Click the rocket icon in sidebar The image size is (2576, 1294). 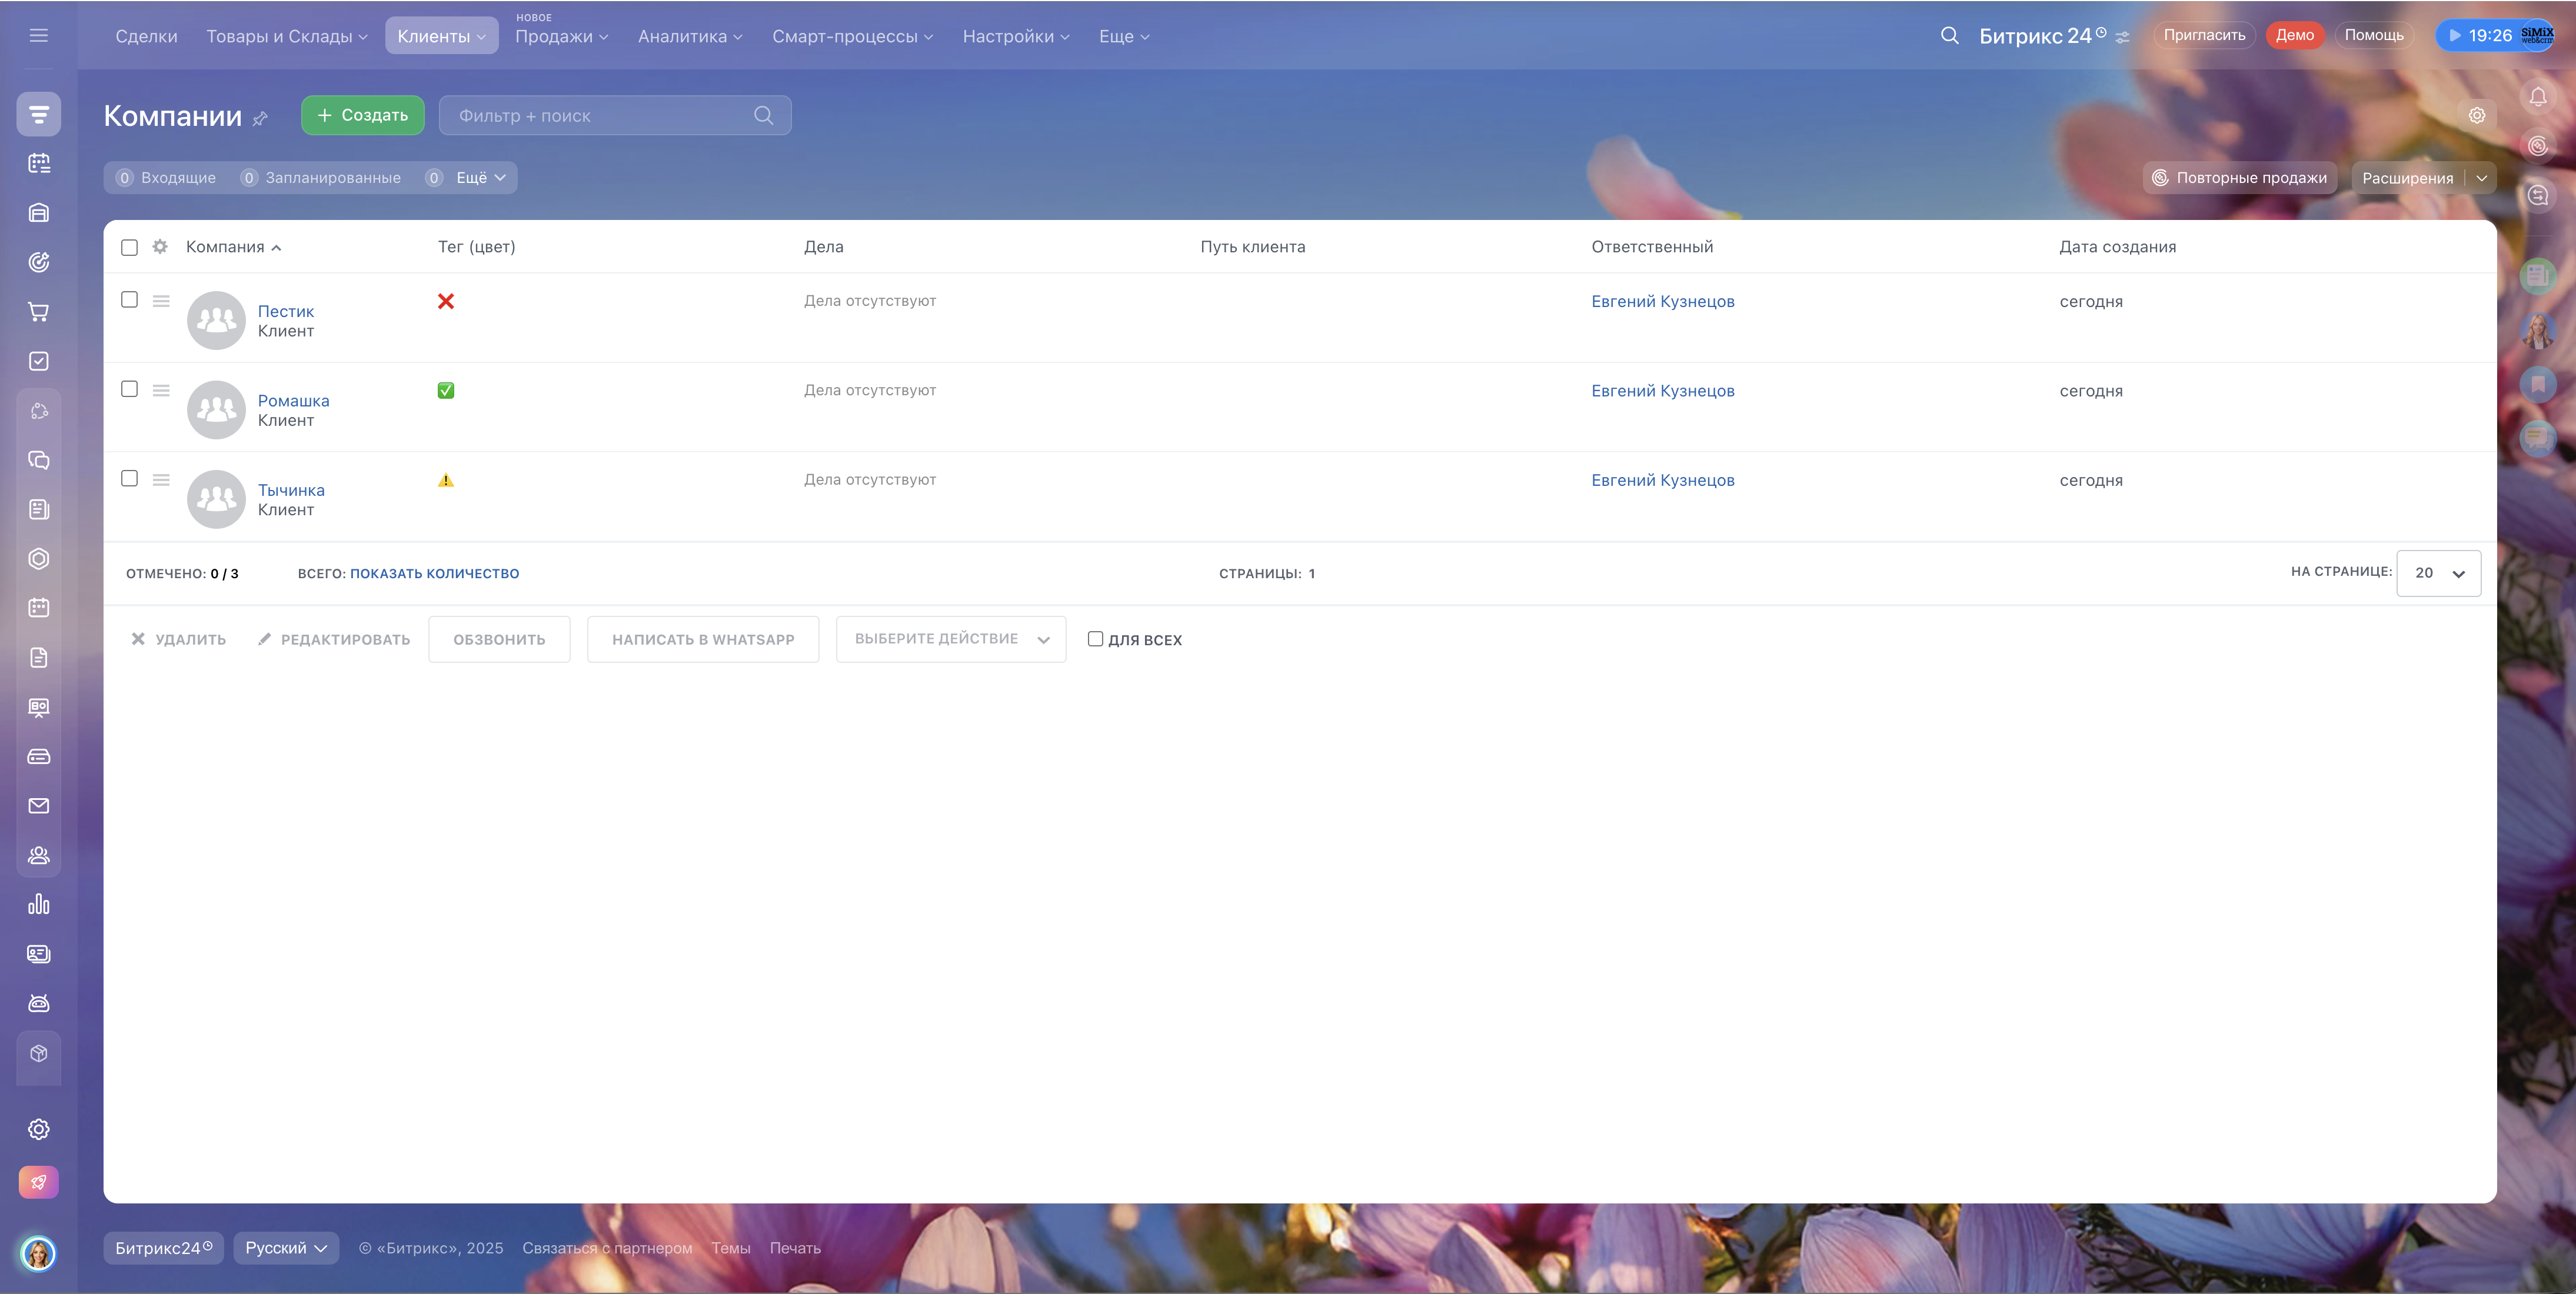tap(39, 1182)
